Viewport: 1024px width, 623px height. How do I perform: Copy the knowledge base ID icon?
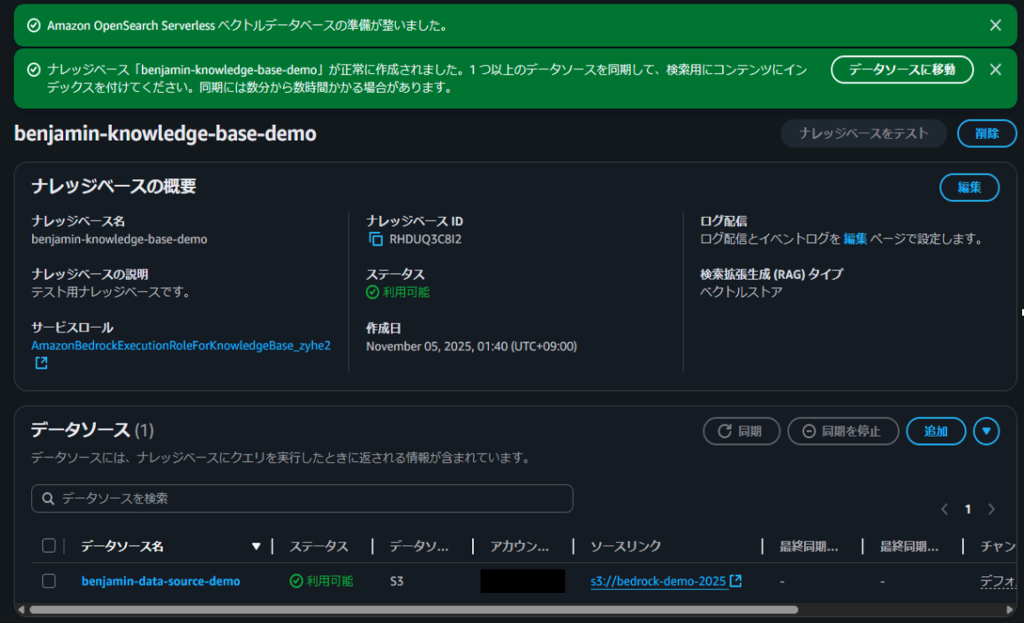coord(376,239)
